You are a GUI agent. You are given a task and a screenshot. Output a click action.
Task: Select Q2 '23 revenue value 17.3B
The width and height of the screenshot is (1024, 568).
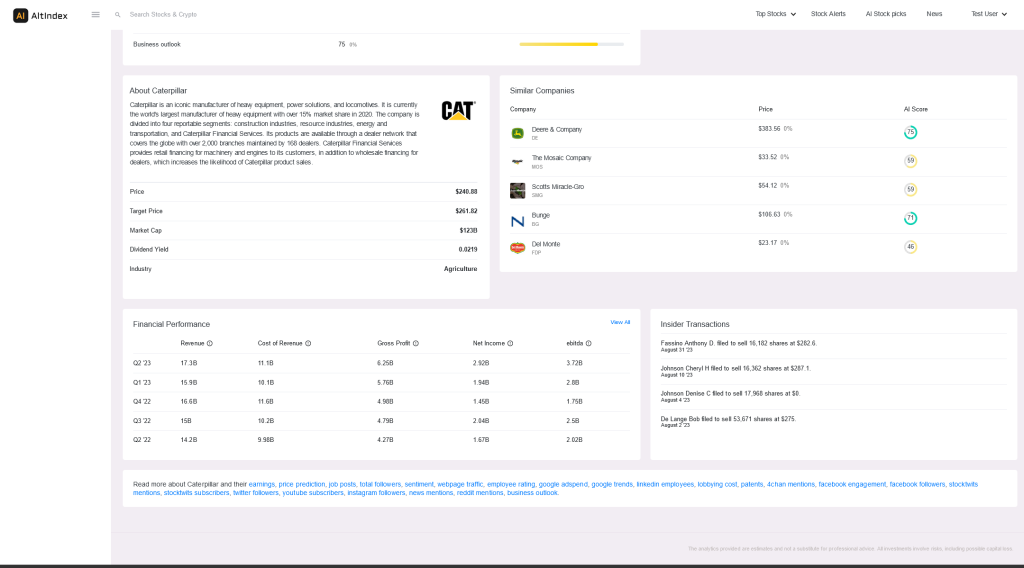pyautogui.click(x=189, y=363)
